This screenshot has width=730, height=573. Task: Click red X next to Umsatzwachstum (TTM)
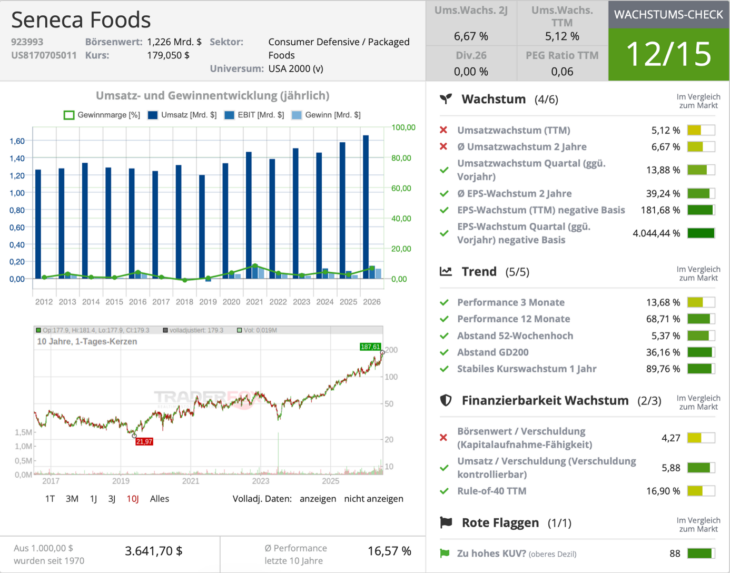(443, 130)
